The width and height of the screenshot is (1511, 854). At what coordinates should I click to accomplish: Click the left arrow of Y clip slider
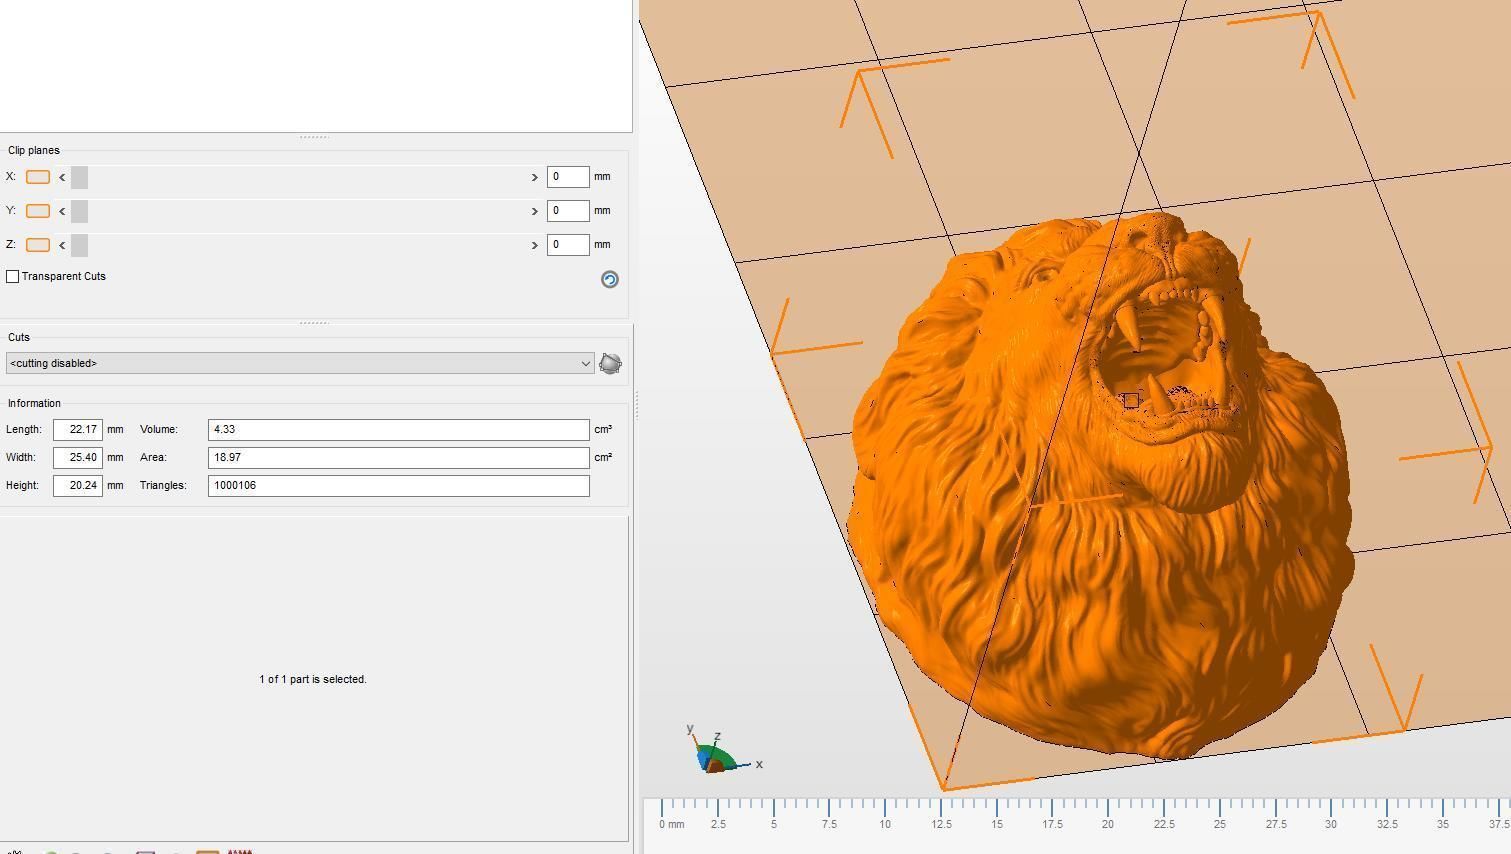(x=62, y=211)
